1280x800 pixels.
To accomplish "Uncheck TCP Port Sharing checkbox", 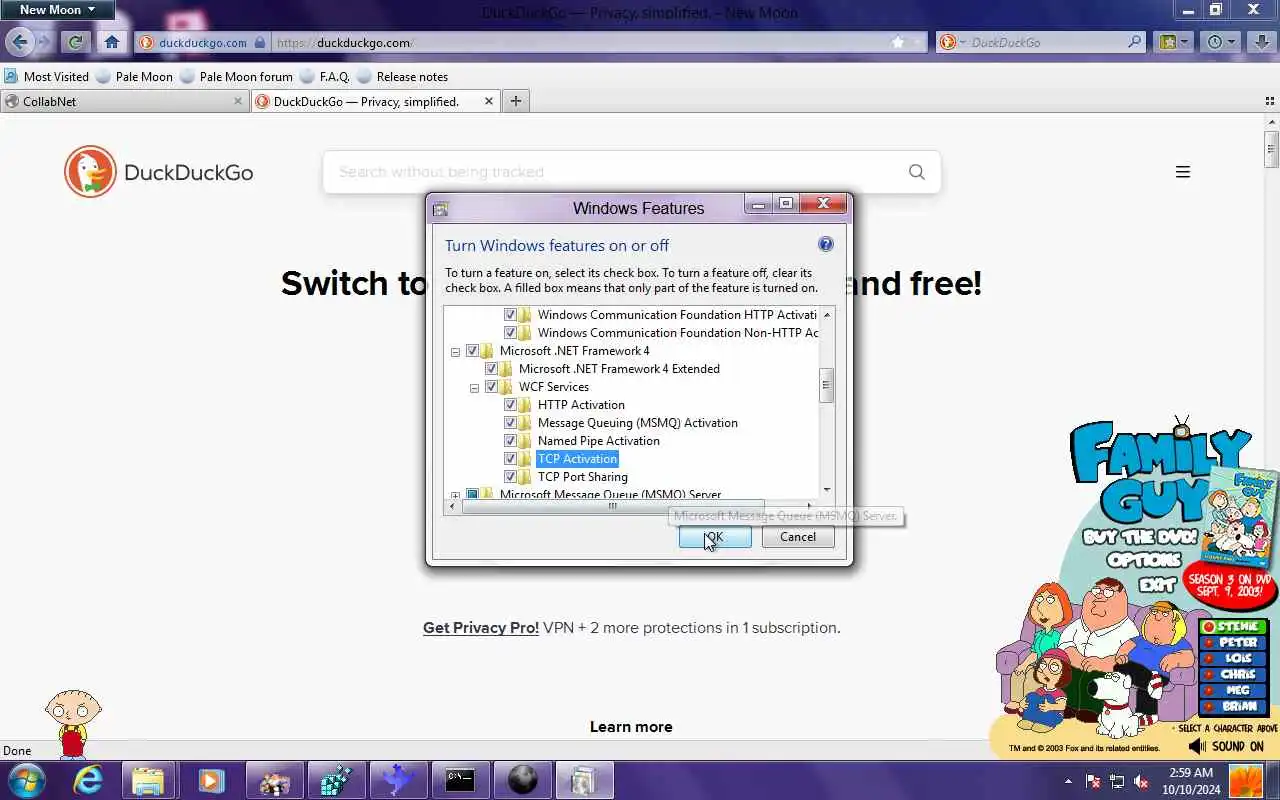I will (510, 477).
